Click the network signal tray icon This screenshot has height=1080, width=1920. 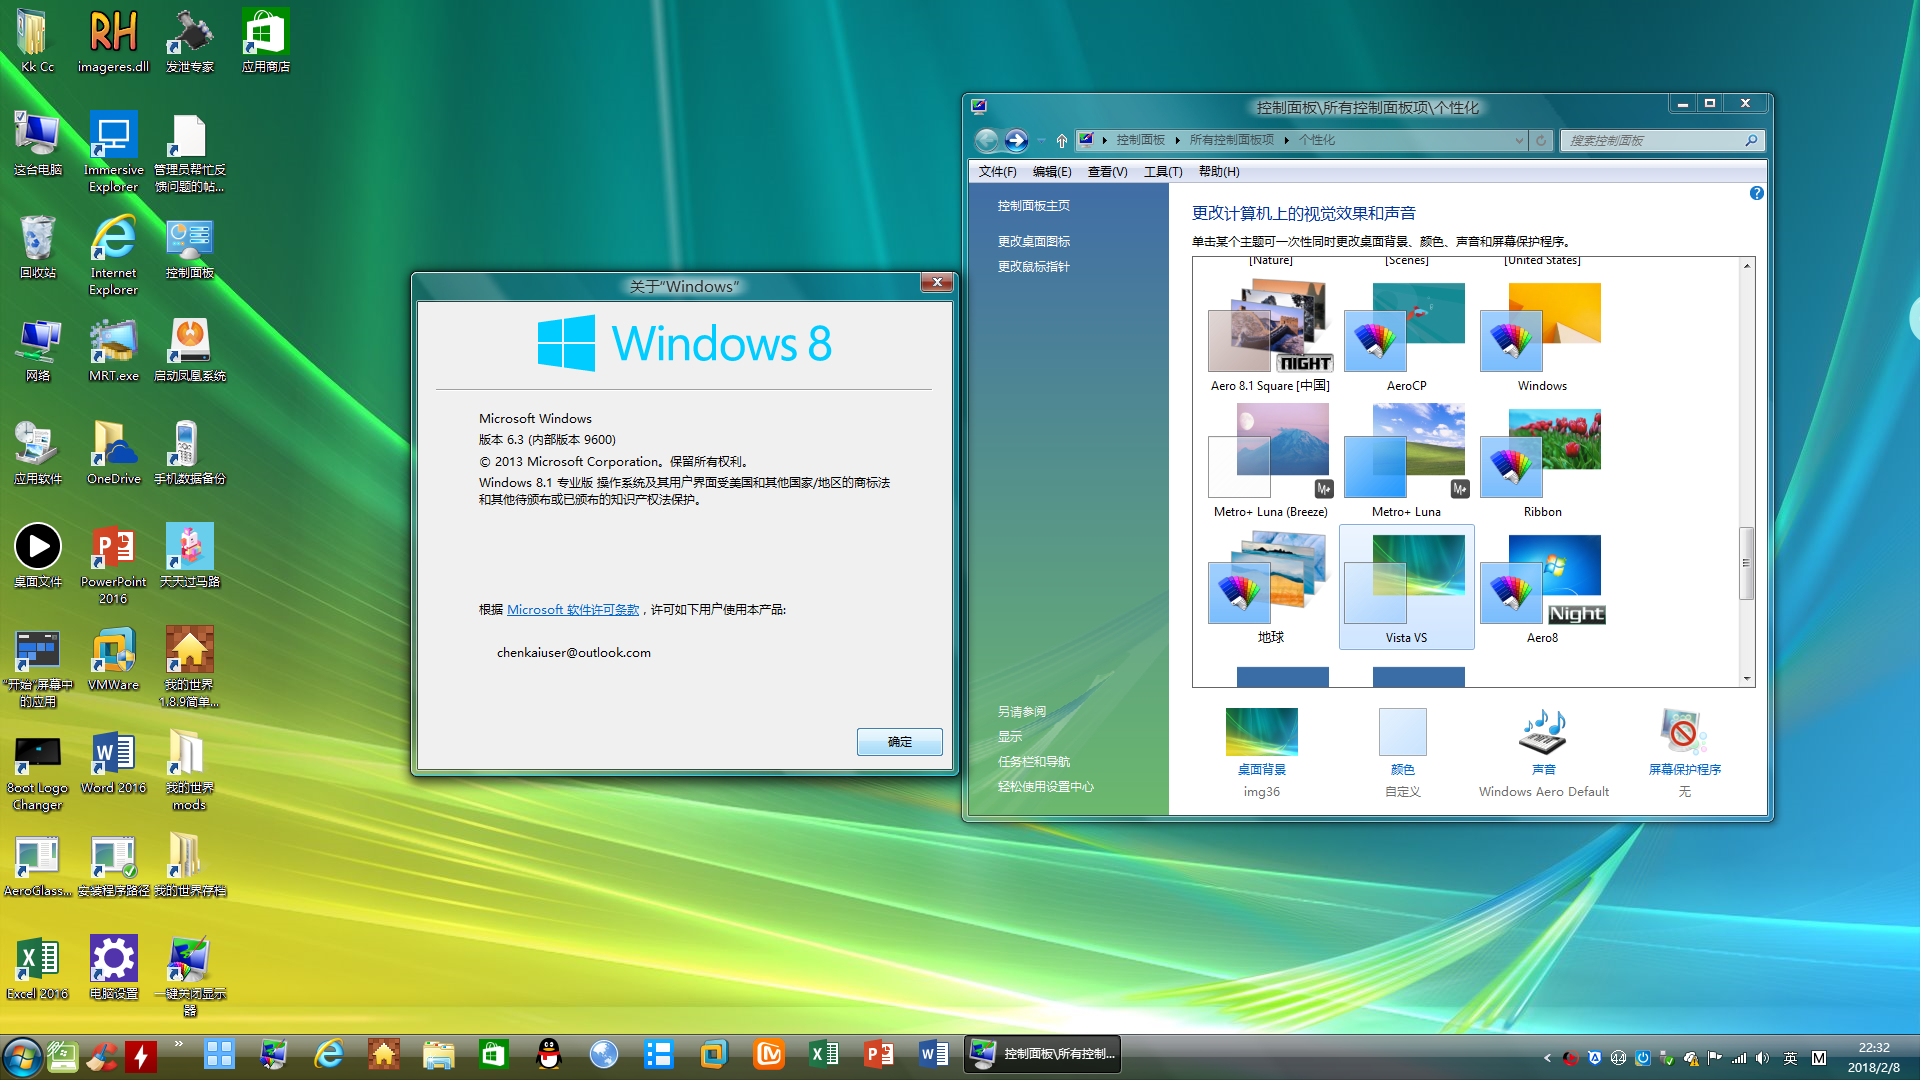(1739, 1058)
